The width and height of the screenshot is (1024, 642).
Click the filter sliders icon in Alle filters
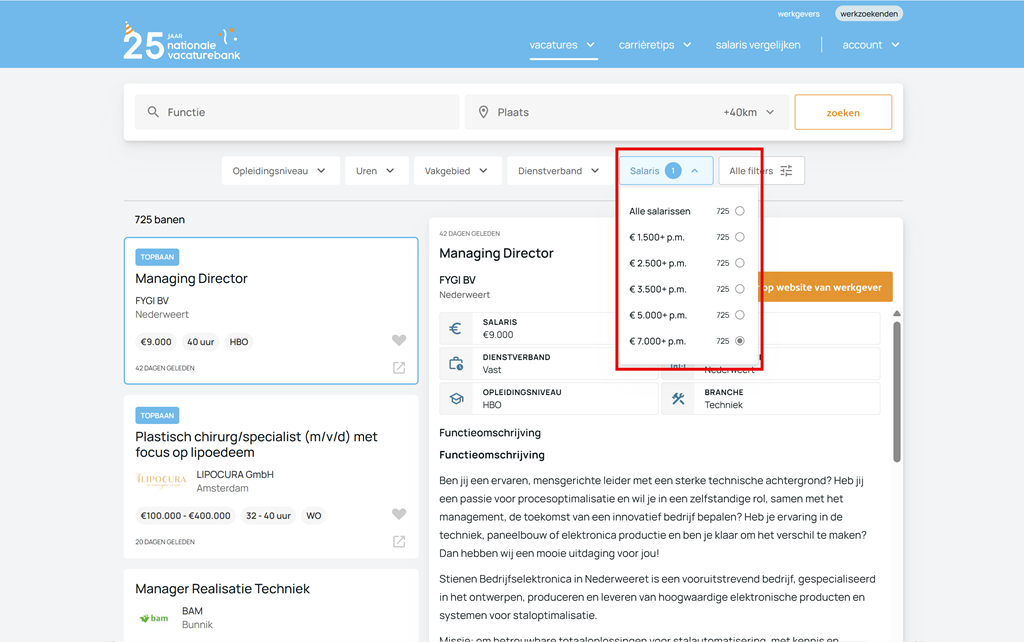[787, 171]
